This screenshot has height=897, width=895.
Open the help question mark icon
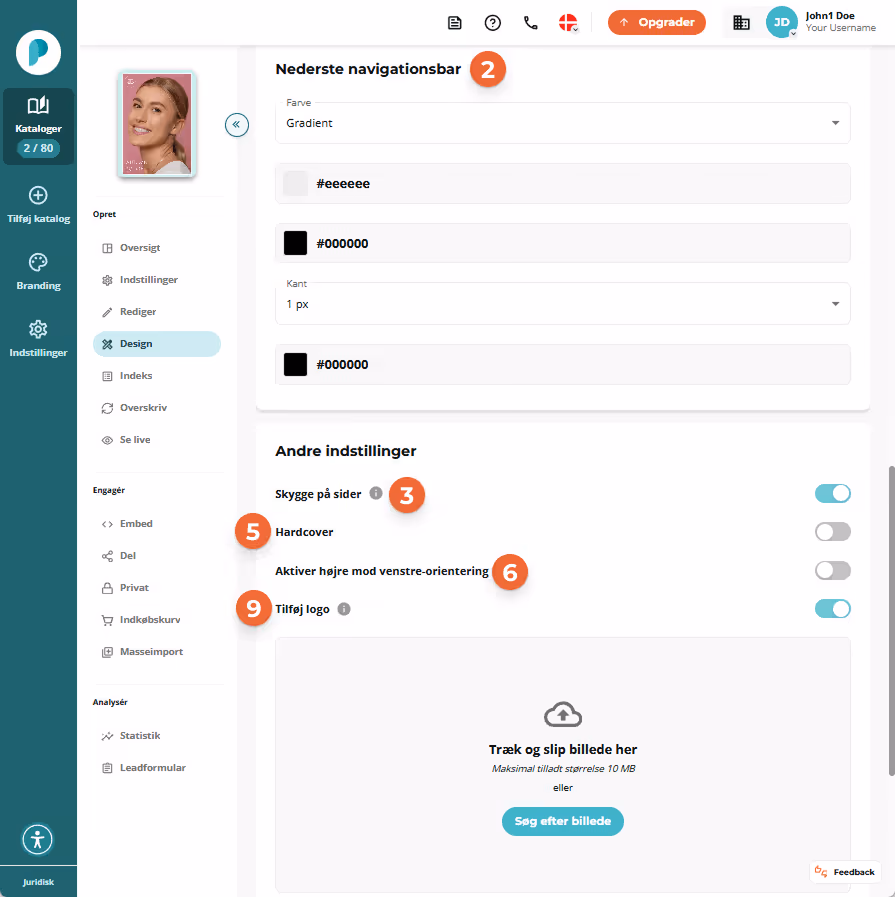(492, 23)
